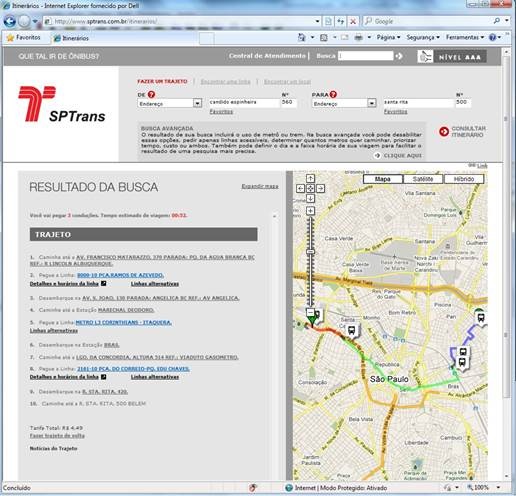The image size is (516, 496).
Task: Click the printer icon in command bar
Action: (x=358, y=37)
